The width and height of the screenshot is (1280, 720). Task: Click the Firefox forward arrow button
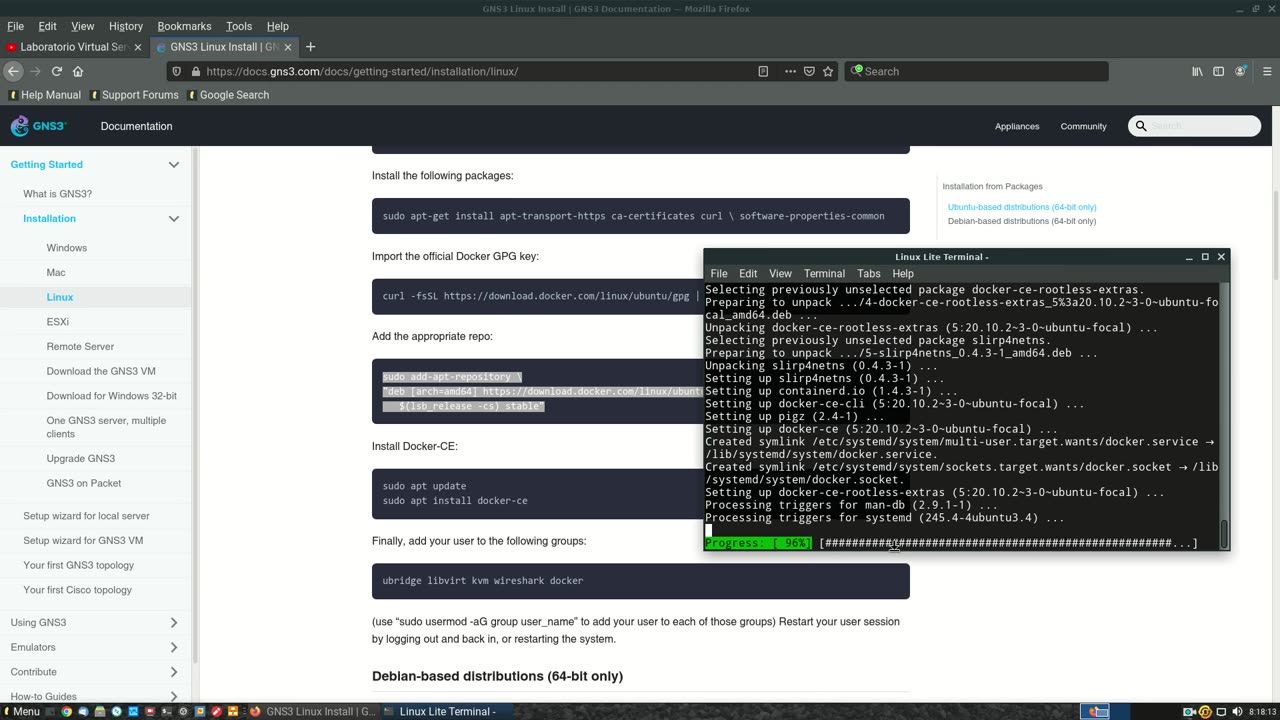(x=35, y=71)
